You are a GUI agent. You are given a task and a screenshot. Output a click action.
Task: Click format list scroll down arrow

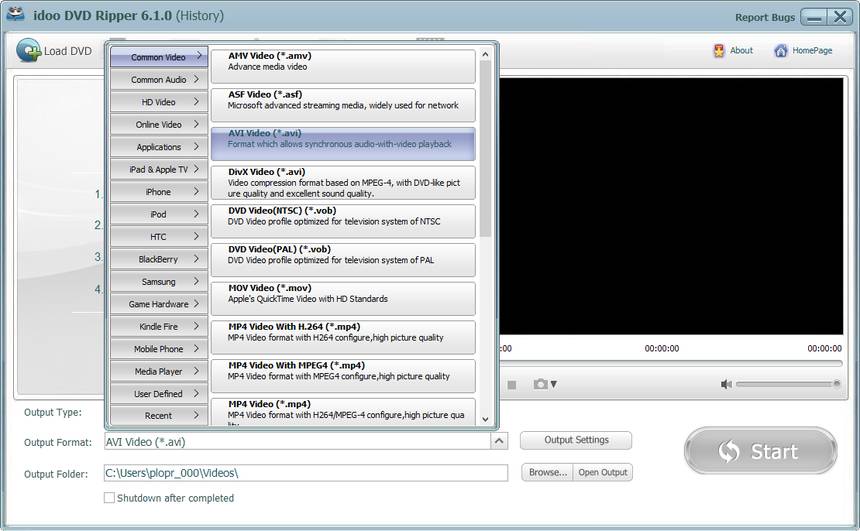[485, 419]
